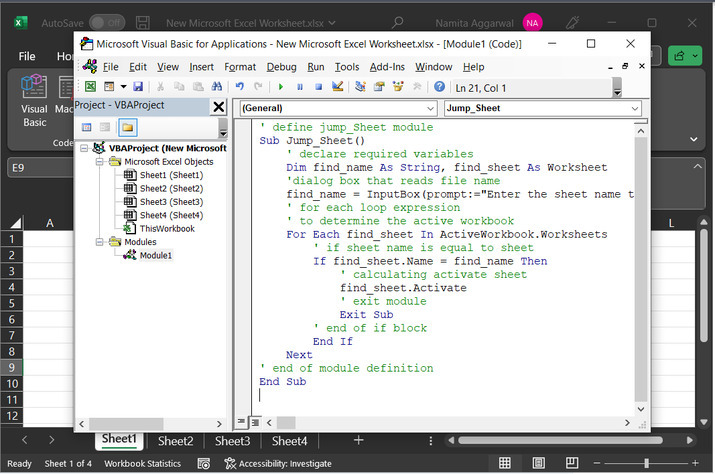Click View Microsoft Excel icon
This screenshot has width=715, height=474.
[90, 87]
